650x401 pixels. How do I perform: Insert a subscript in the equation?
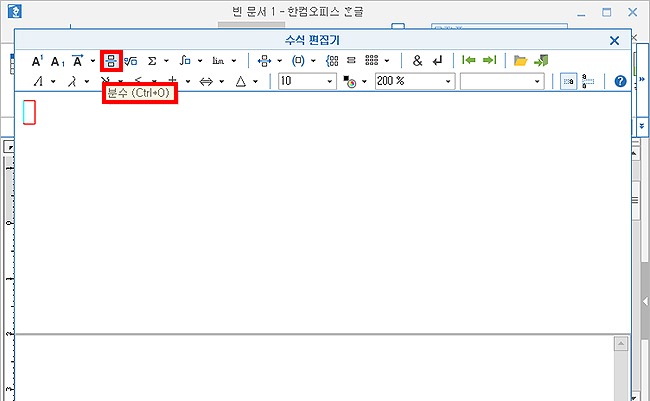coord(57,62)
